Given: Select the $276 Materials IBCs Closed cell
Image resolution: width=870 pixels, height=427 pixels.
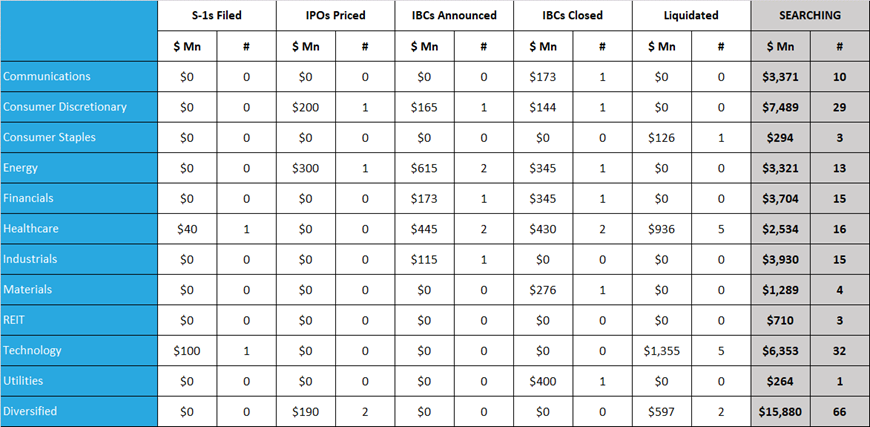Looking at the screenshot, I should pyautogui.click(x=543, y=290).
